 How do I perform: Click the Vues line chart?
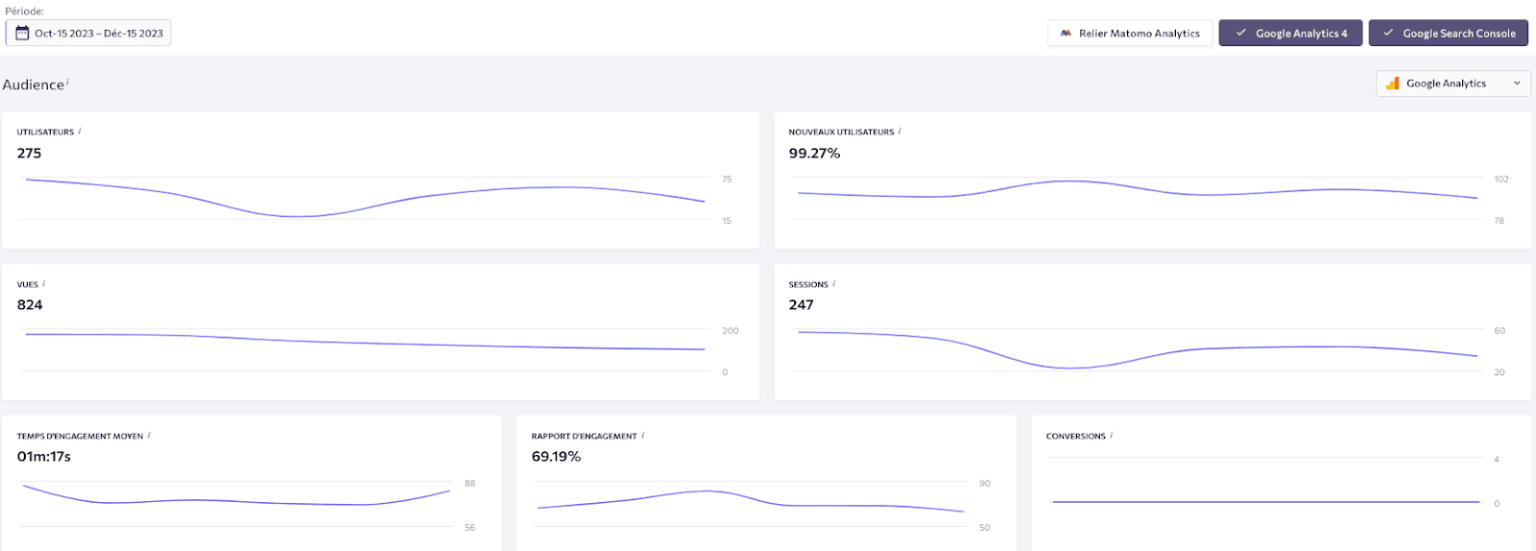click(365, 350)
